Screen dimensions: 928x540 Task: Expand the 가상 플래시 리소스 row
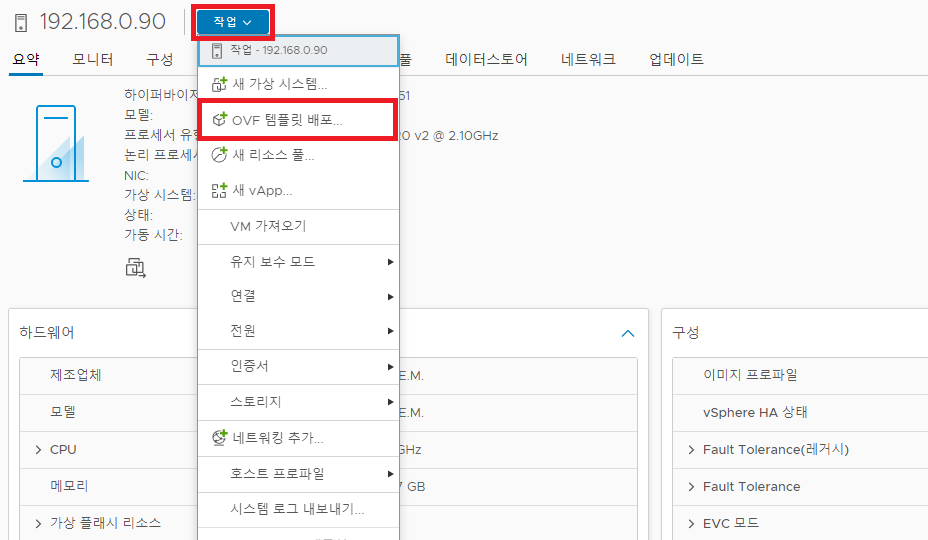pos(38,523)
